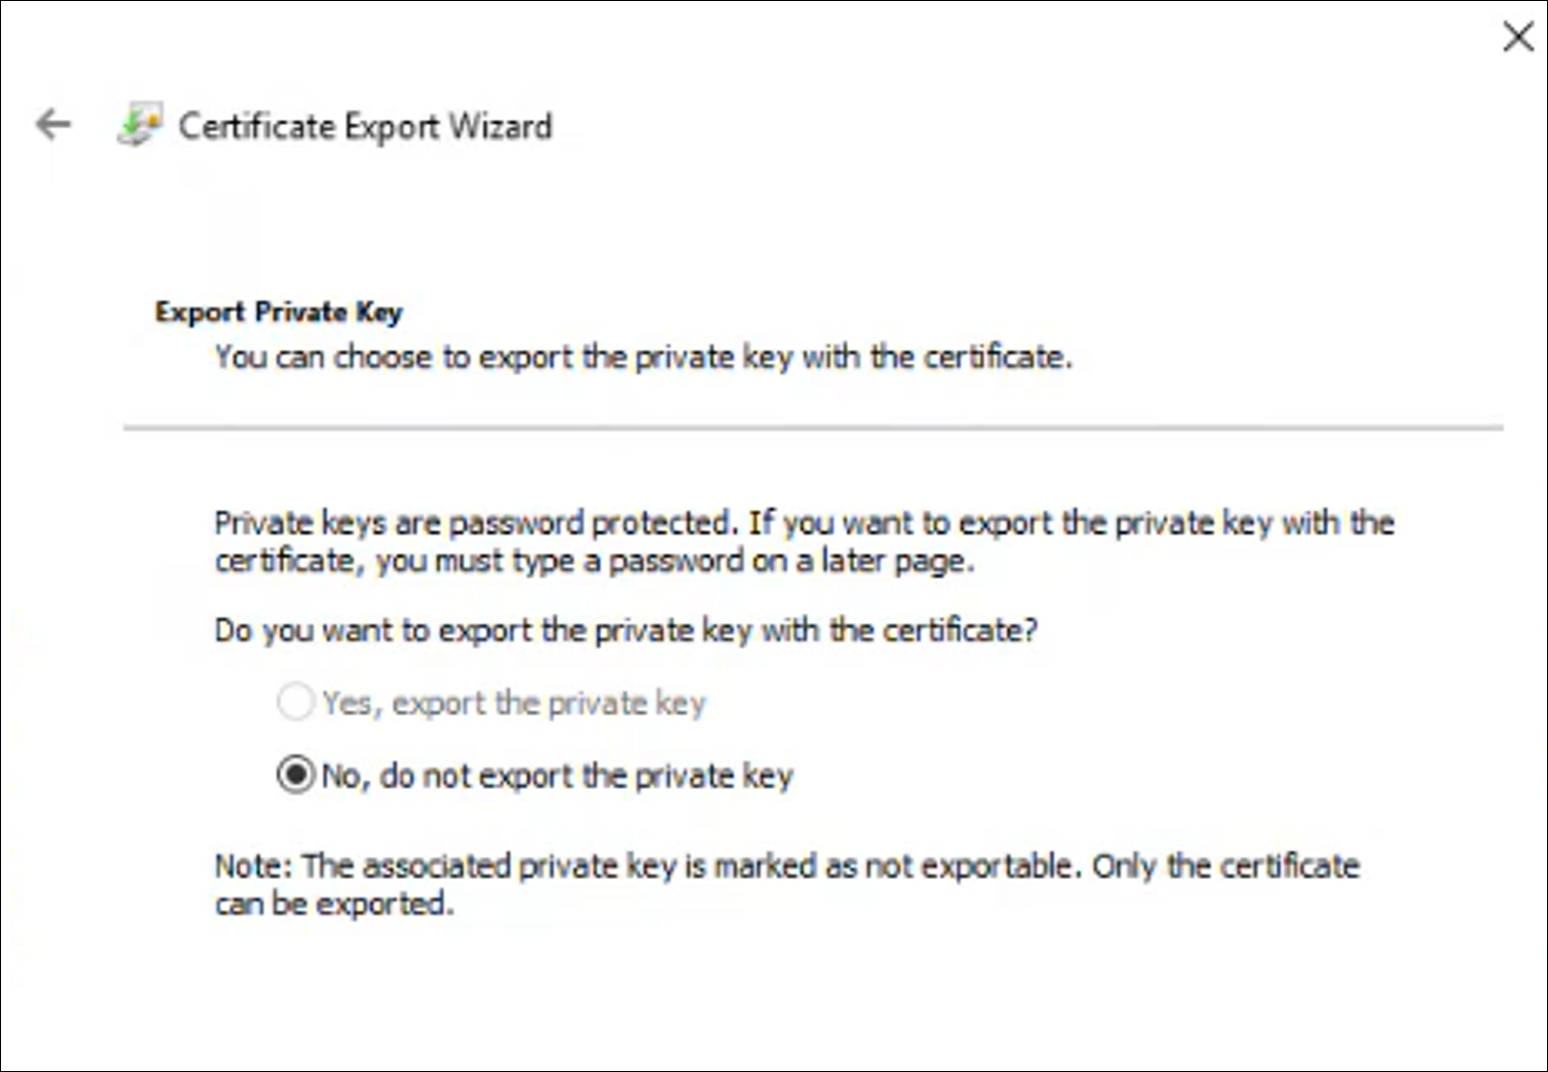The width and height of the screenshot is (1548, 1072).
Task: Click the "can be exported." final line
Action: (334, 904)
